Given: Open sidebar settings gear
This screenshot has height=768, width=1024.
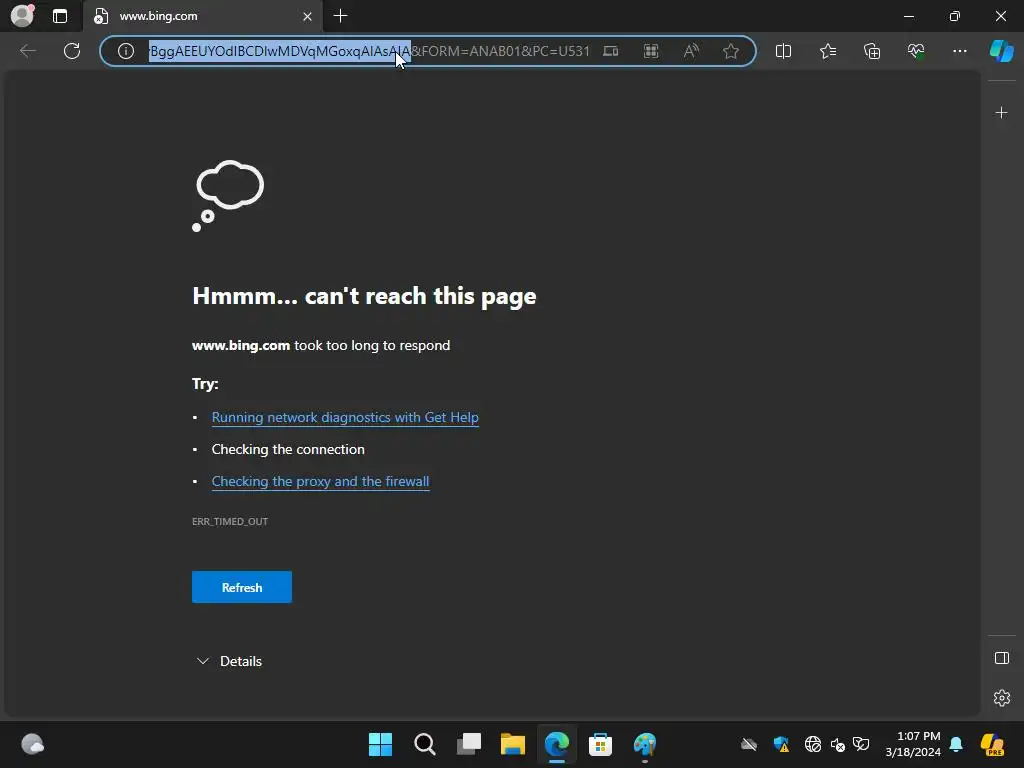Looking at the screenshot, I should tap(1002, 698).
